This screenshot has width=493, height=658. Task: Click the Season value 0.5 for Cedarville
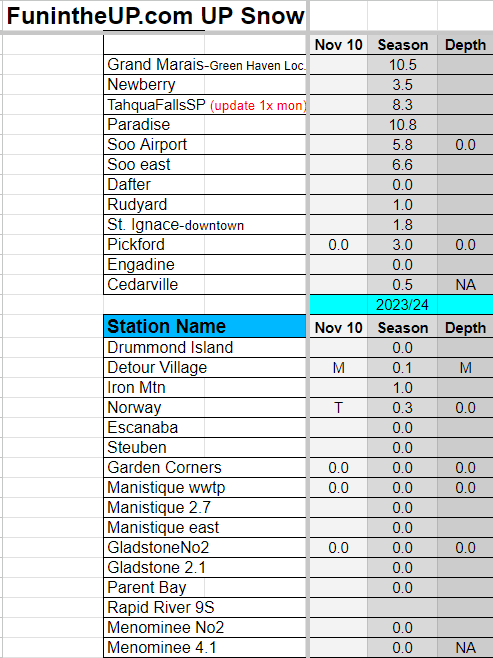(402, 285)
